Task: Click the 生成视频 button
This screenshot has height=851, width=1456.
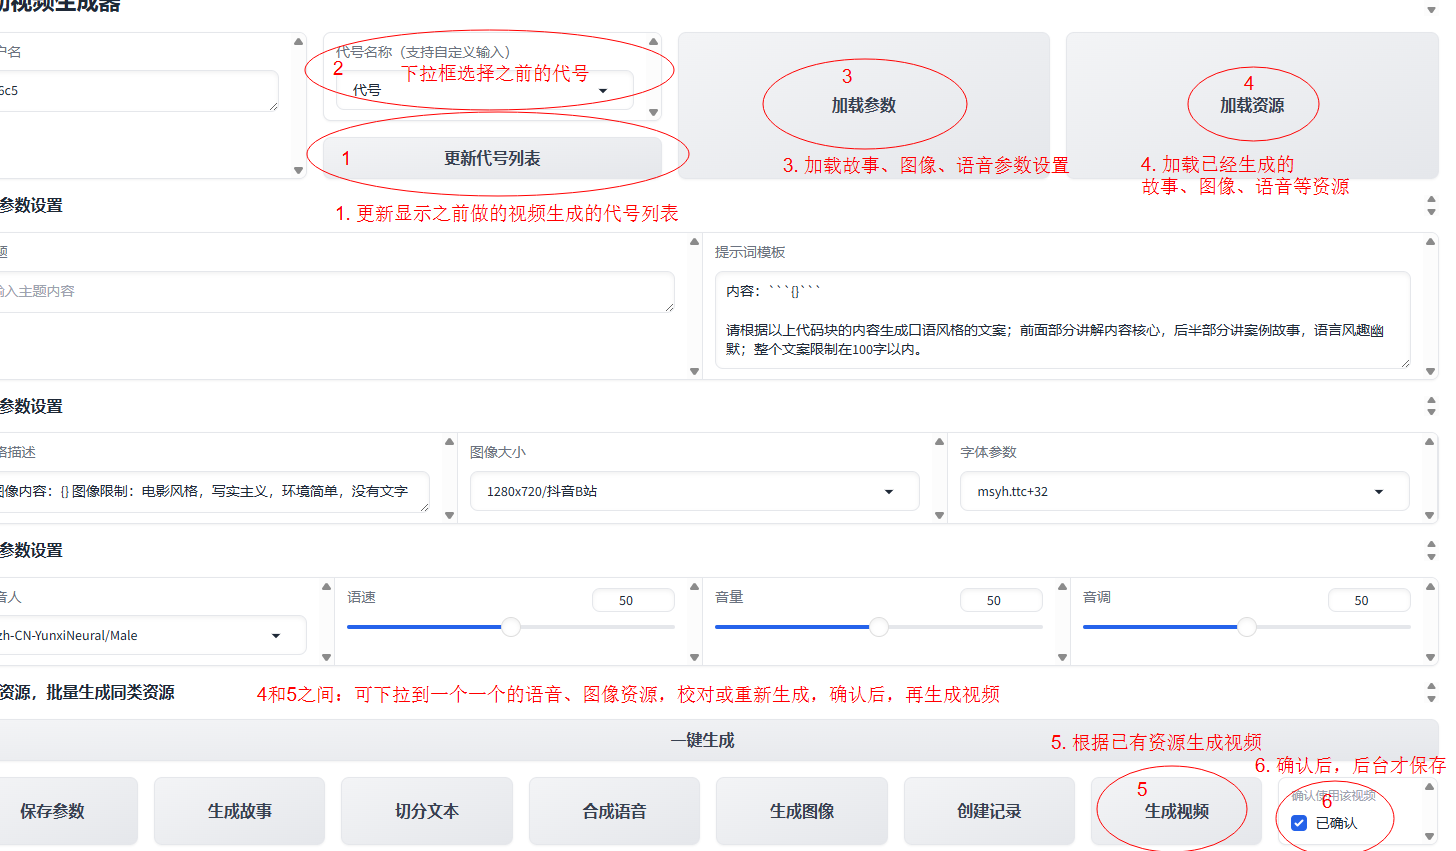Action: pyautogui.click(x=1177, y=811)
